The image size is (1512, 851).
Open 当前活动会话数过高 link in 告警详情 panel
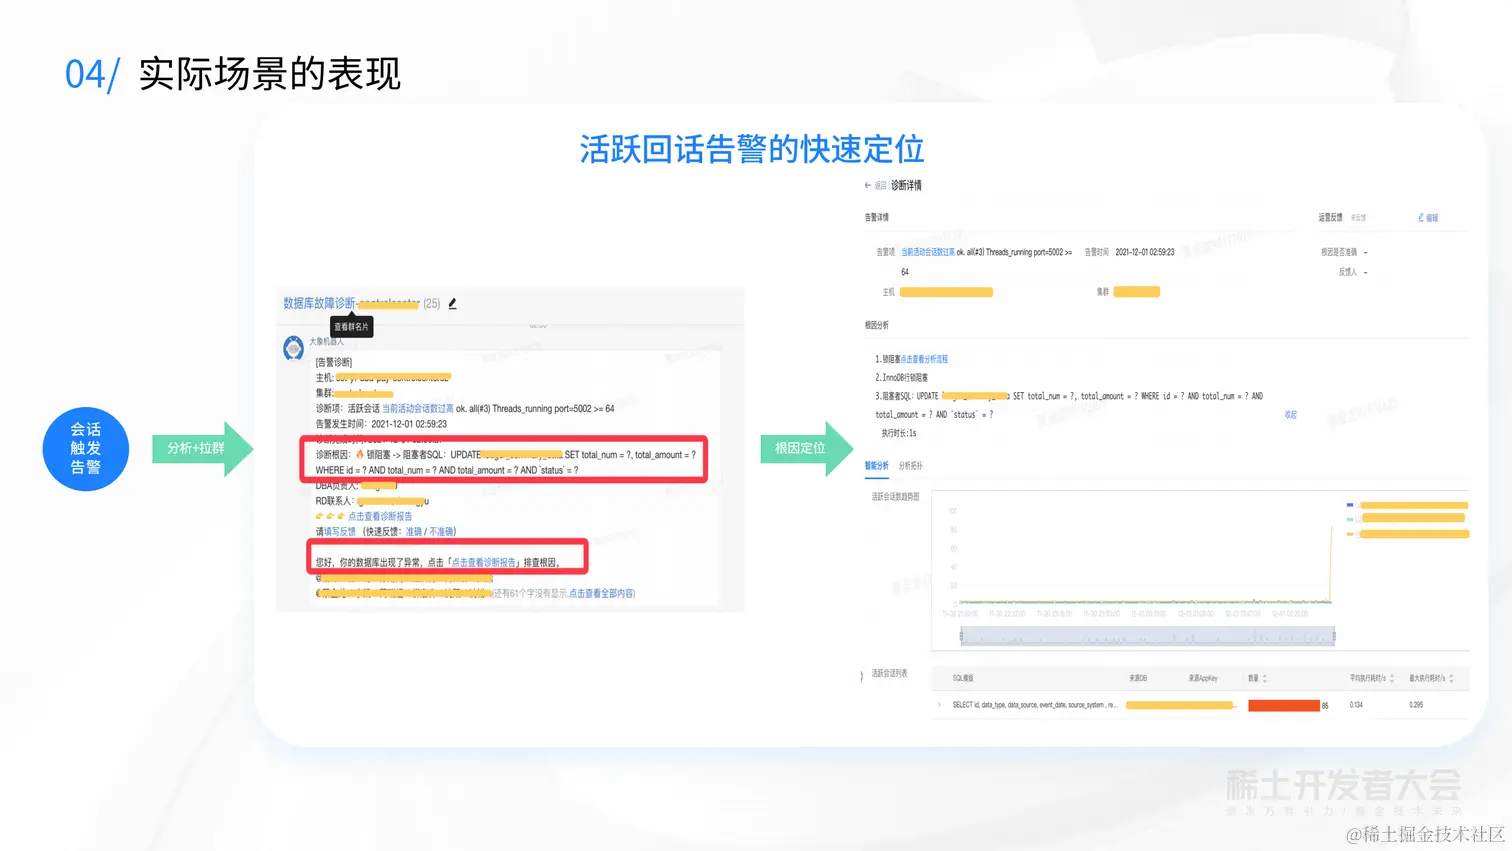coord(928,252)
